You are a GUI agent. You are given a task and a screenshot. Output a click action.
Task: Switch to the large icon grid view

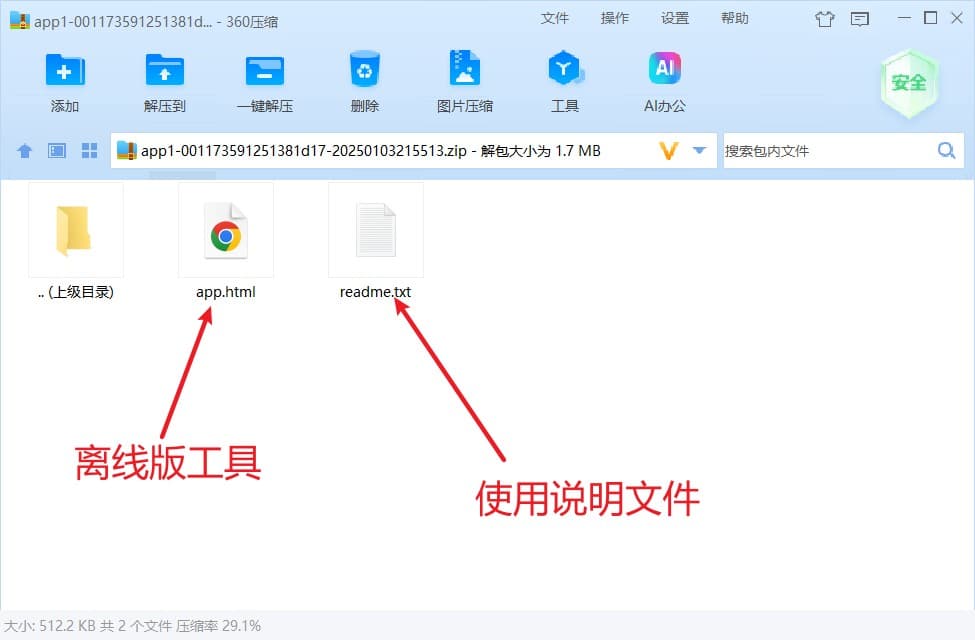pos(89,151)
